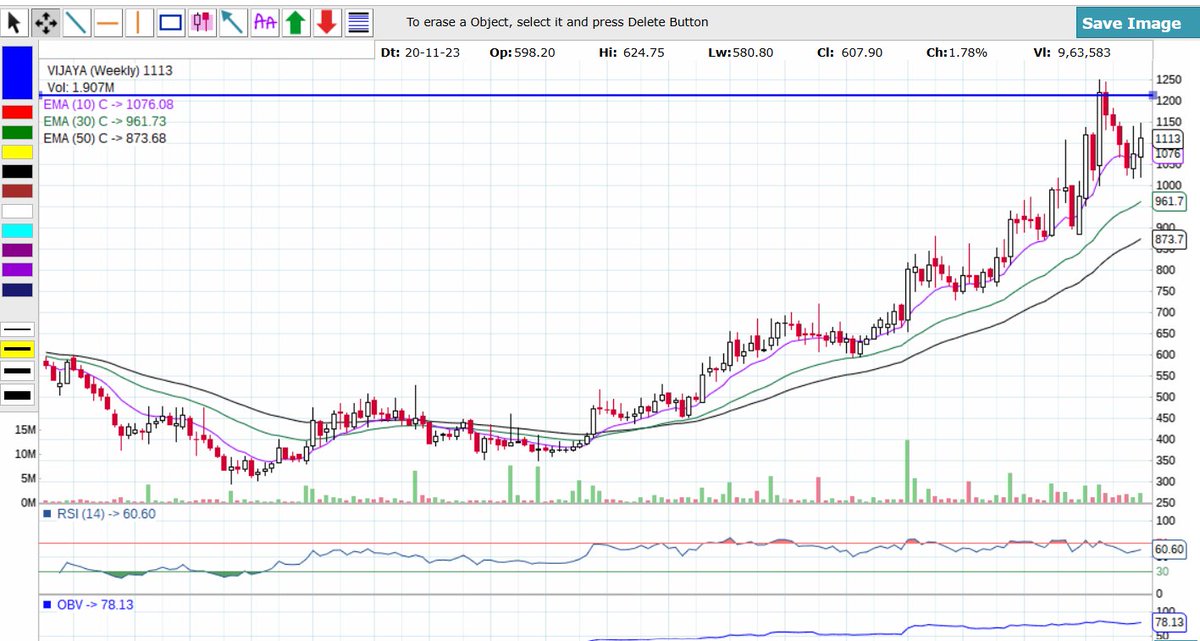This screenshot has height=641, width=1200.
Task: Choose the diagonal trend line tool
Action: (x=77, y=20)
